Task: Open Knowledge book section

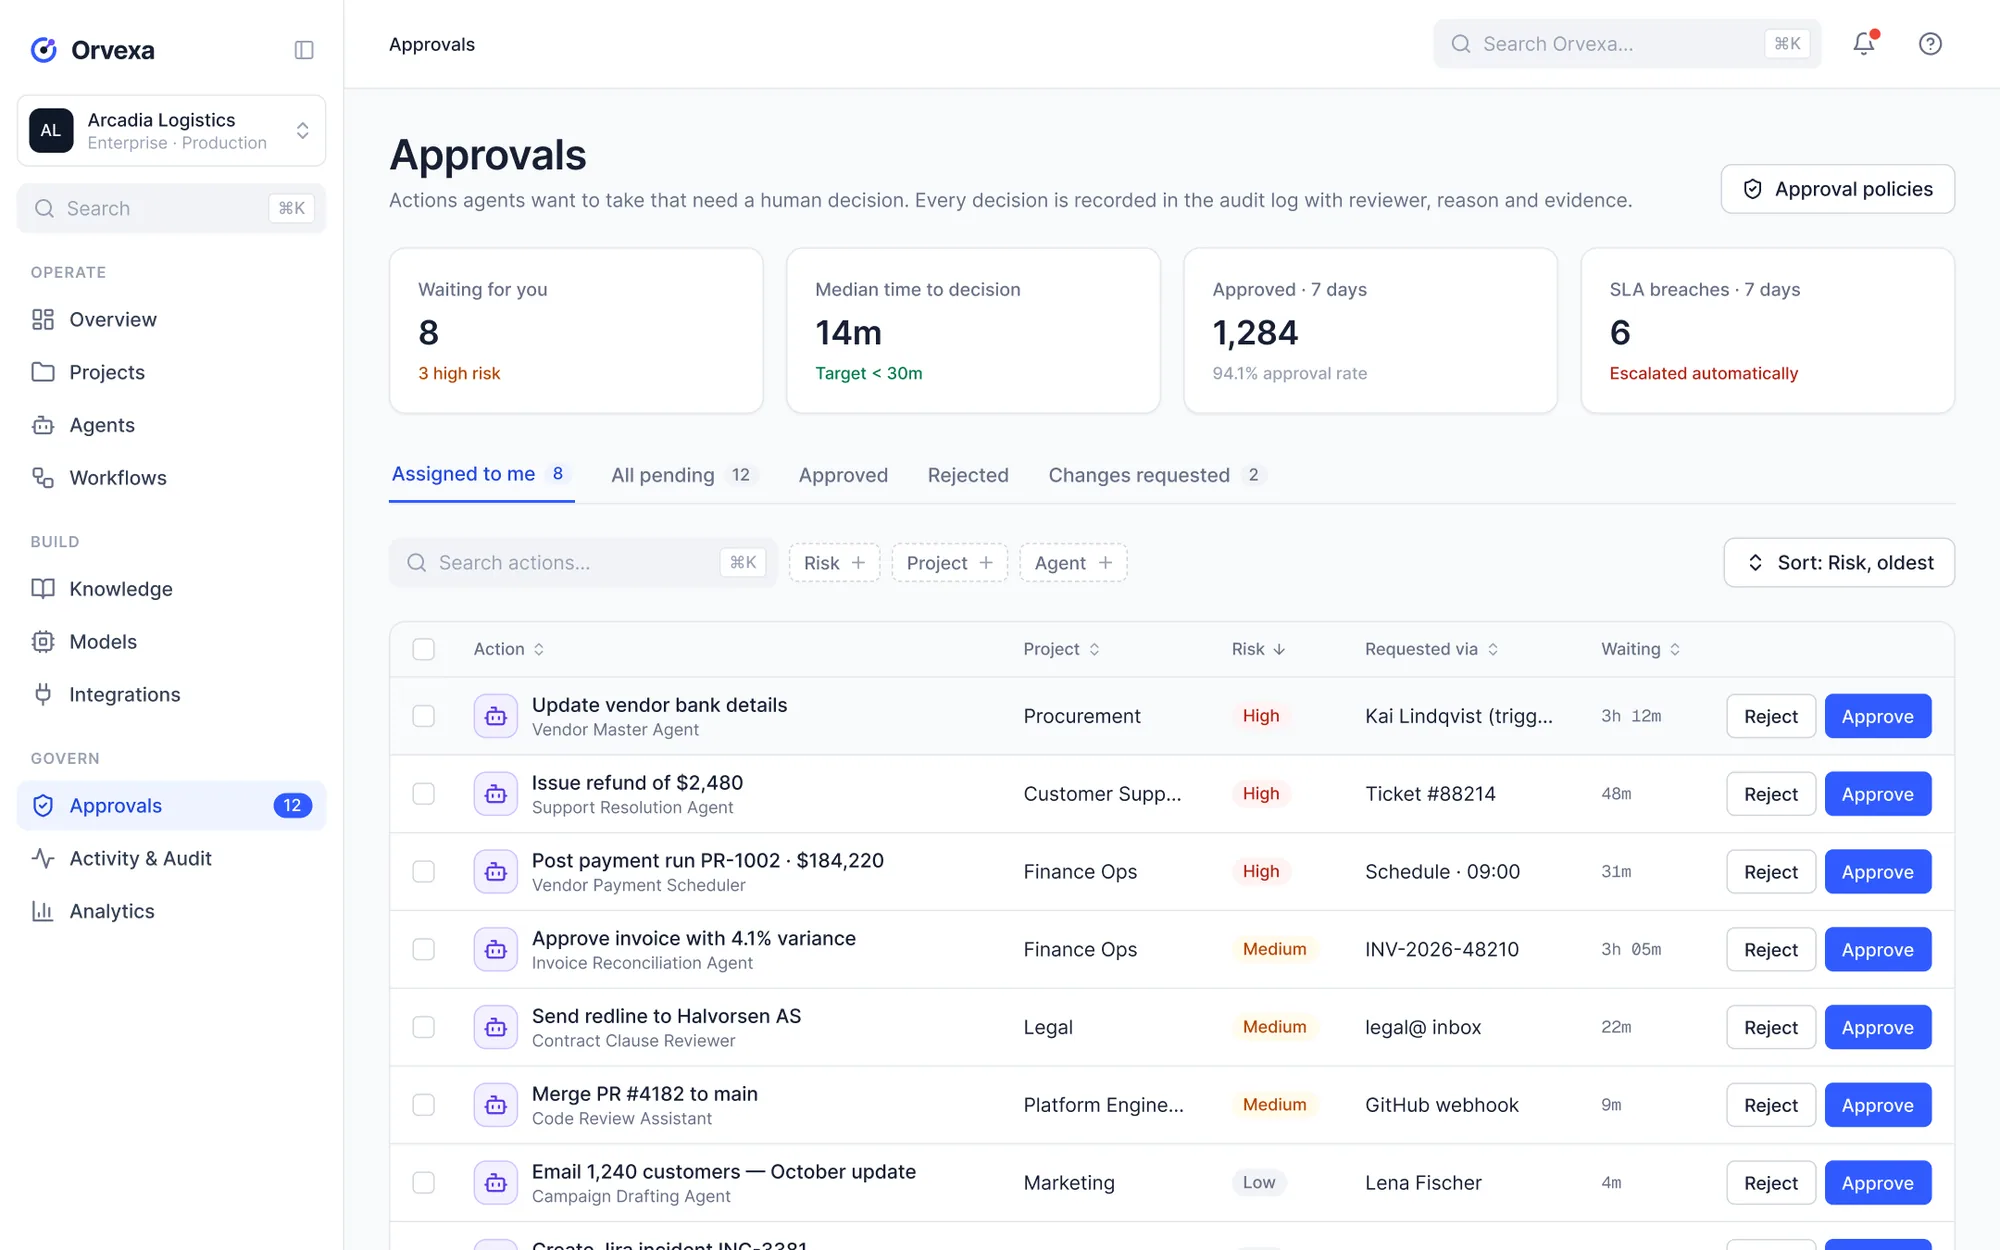Action: (x=171, y=589)
